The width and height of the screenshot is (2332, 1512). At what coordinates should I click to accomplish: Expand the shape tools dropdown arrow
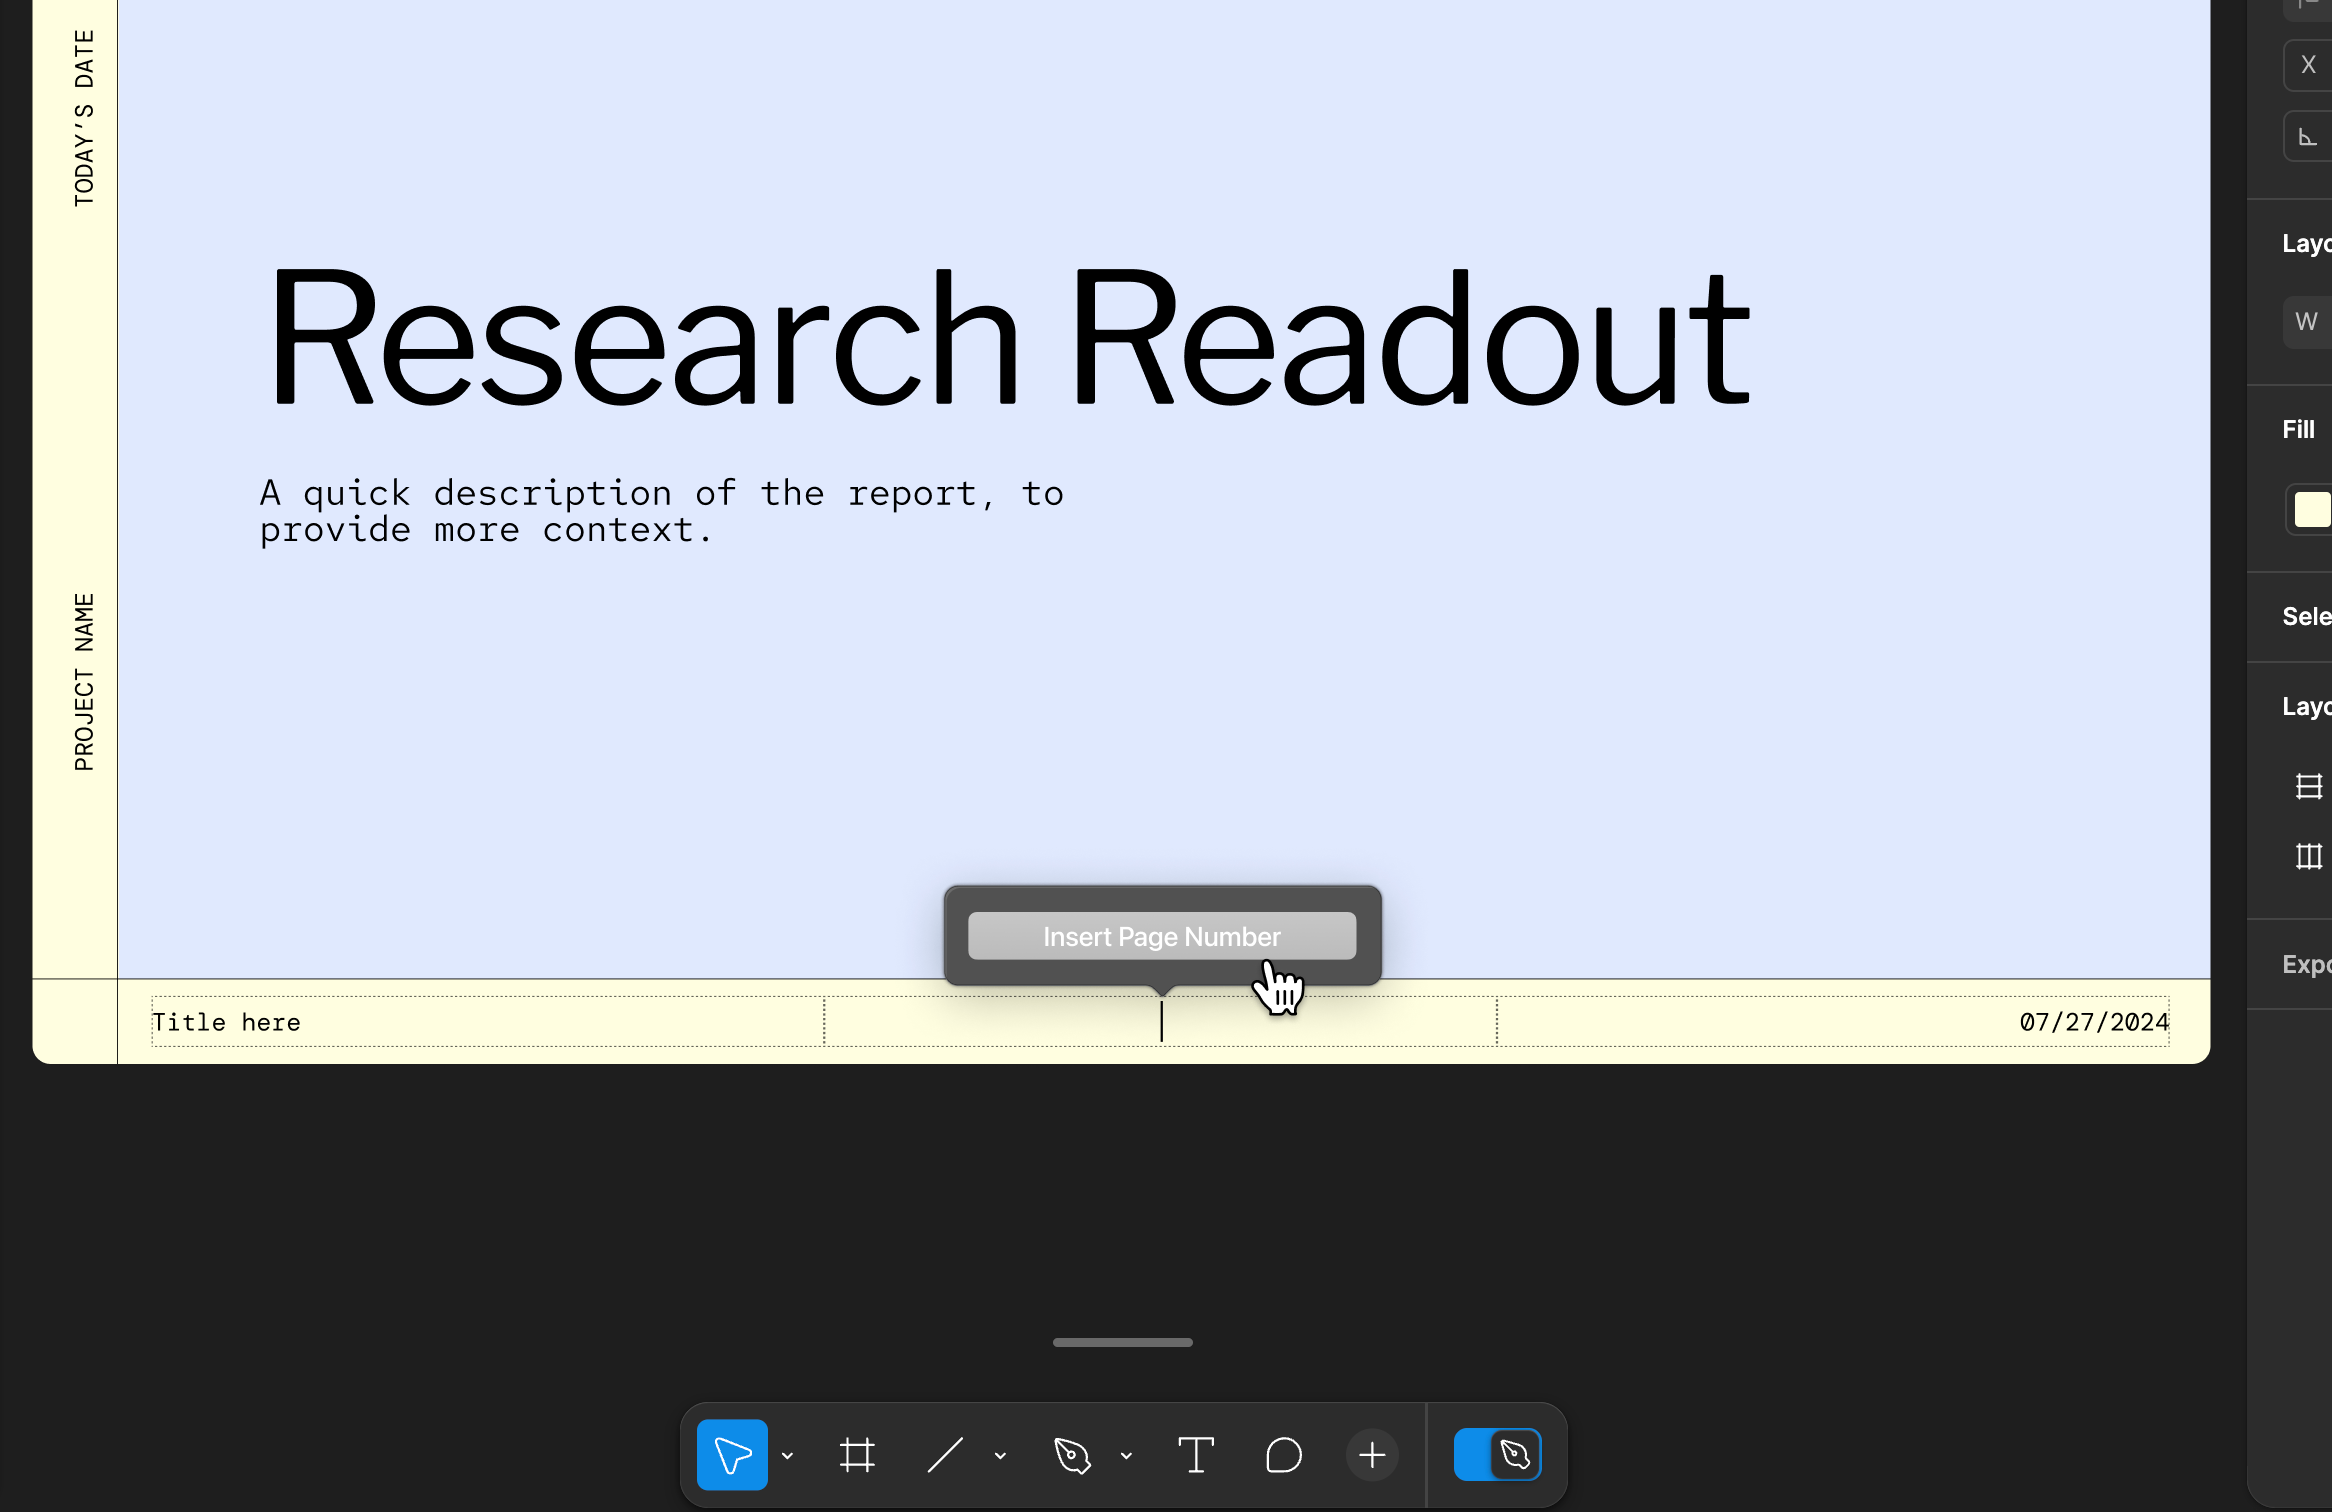tap(1000, 1456)
